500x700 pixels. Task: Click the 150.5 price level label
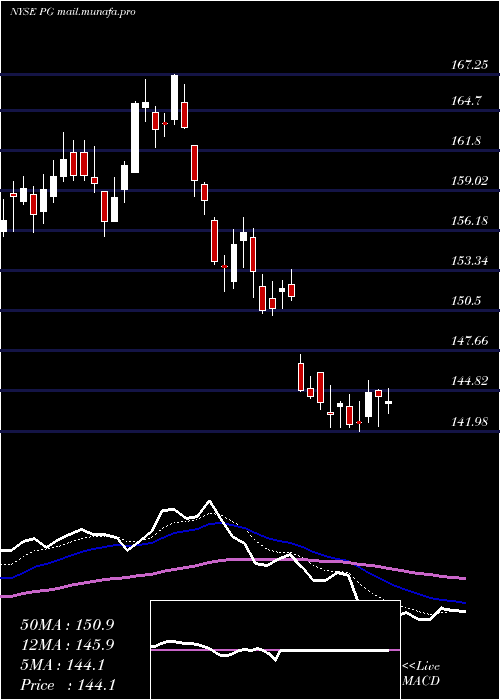coord(466,301)
